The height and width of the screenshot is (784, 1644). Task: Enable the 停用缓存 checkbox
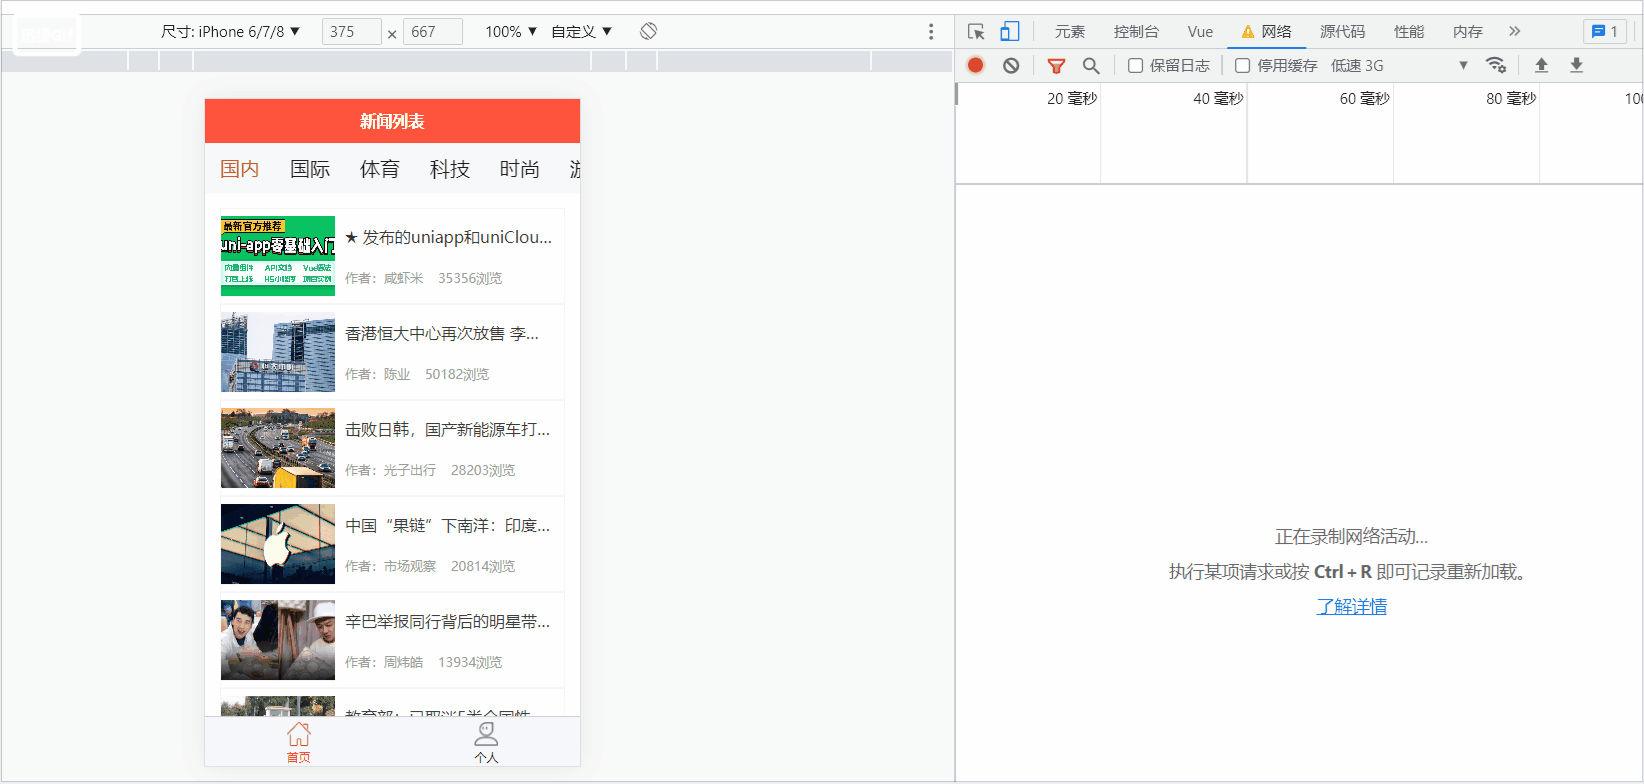coord(1242,66)
